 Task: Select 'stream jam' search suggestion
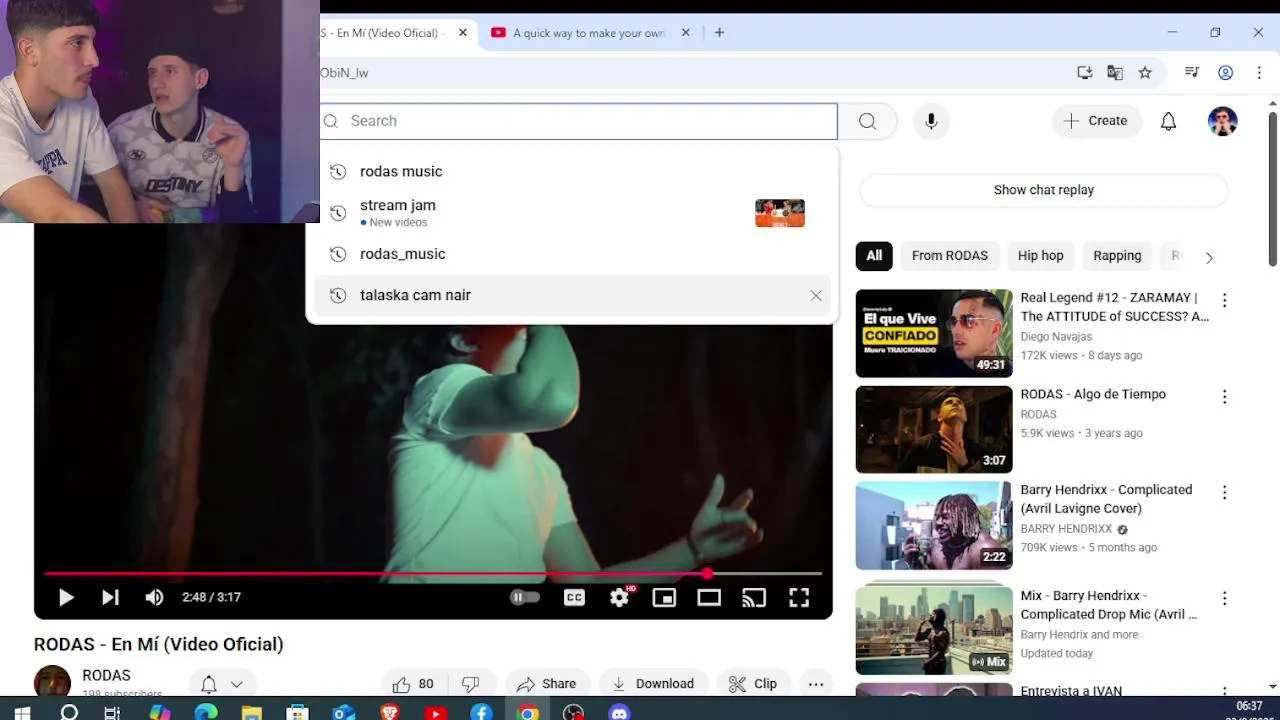pos(572,212)
